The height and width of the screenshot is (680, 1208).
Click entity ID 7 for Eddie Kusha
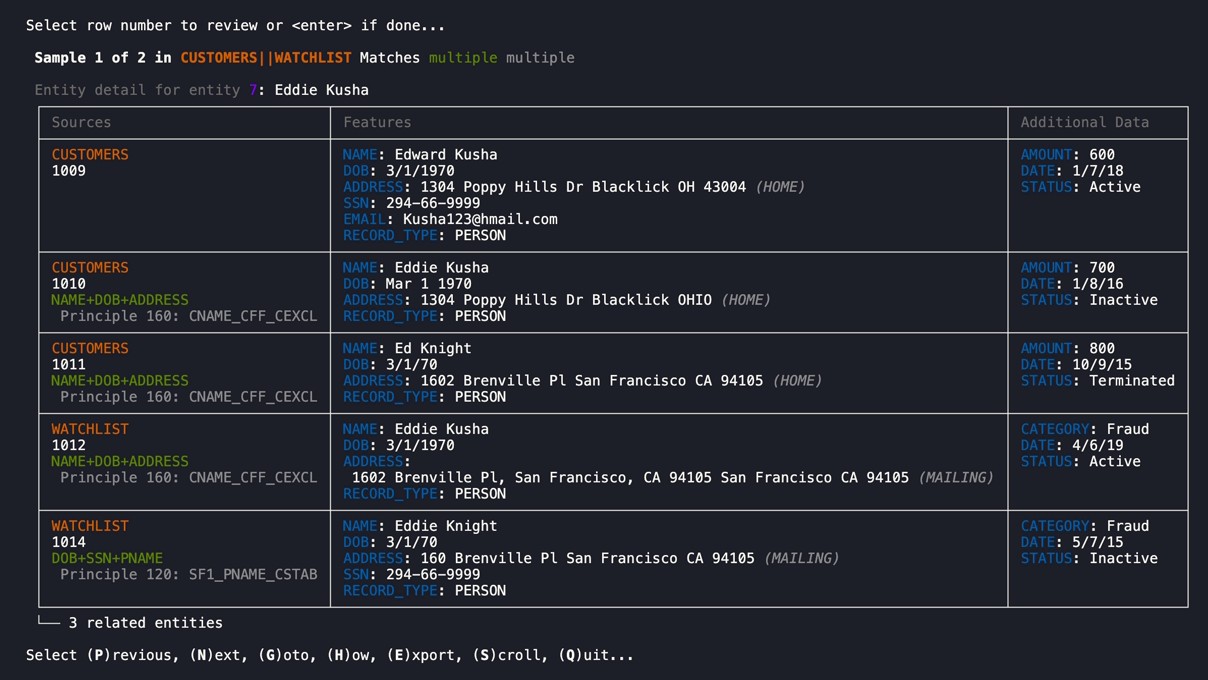pyautogui.click(x=253, y=90)
